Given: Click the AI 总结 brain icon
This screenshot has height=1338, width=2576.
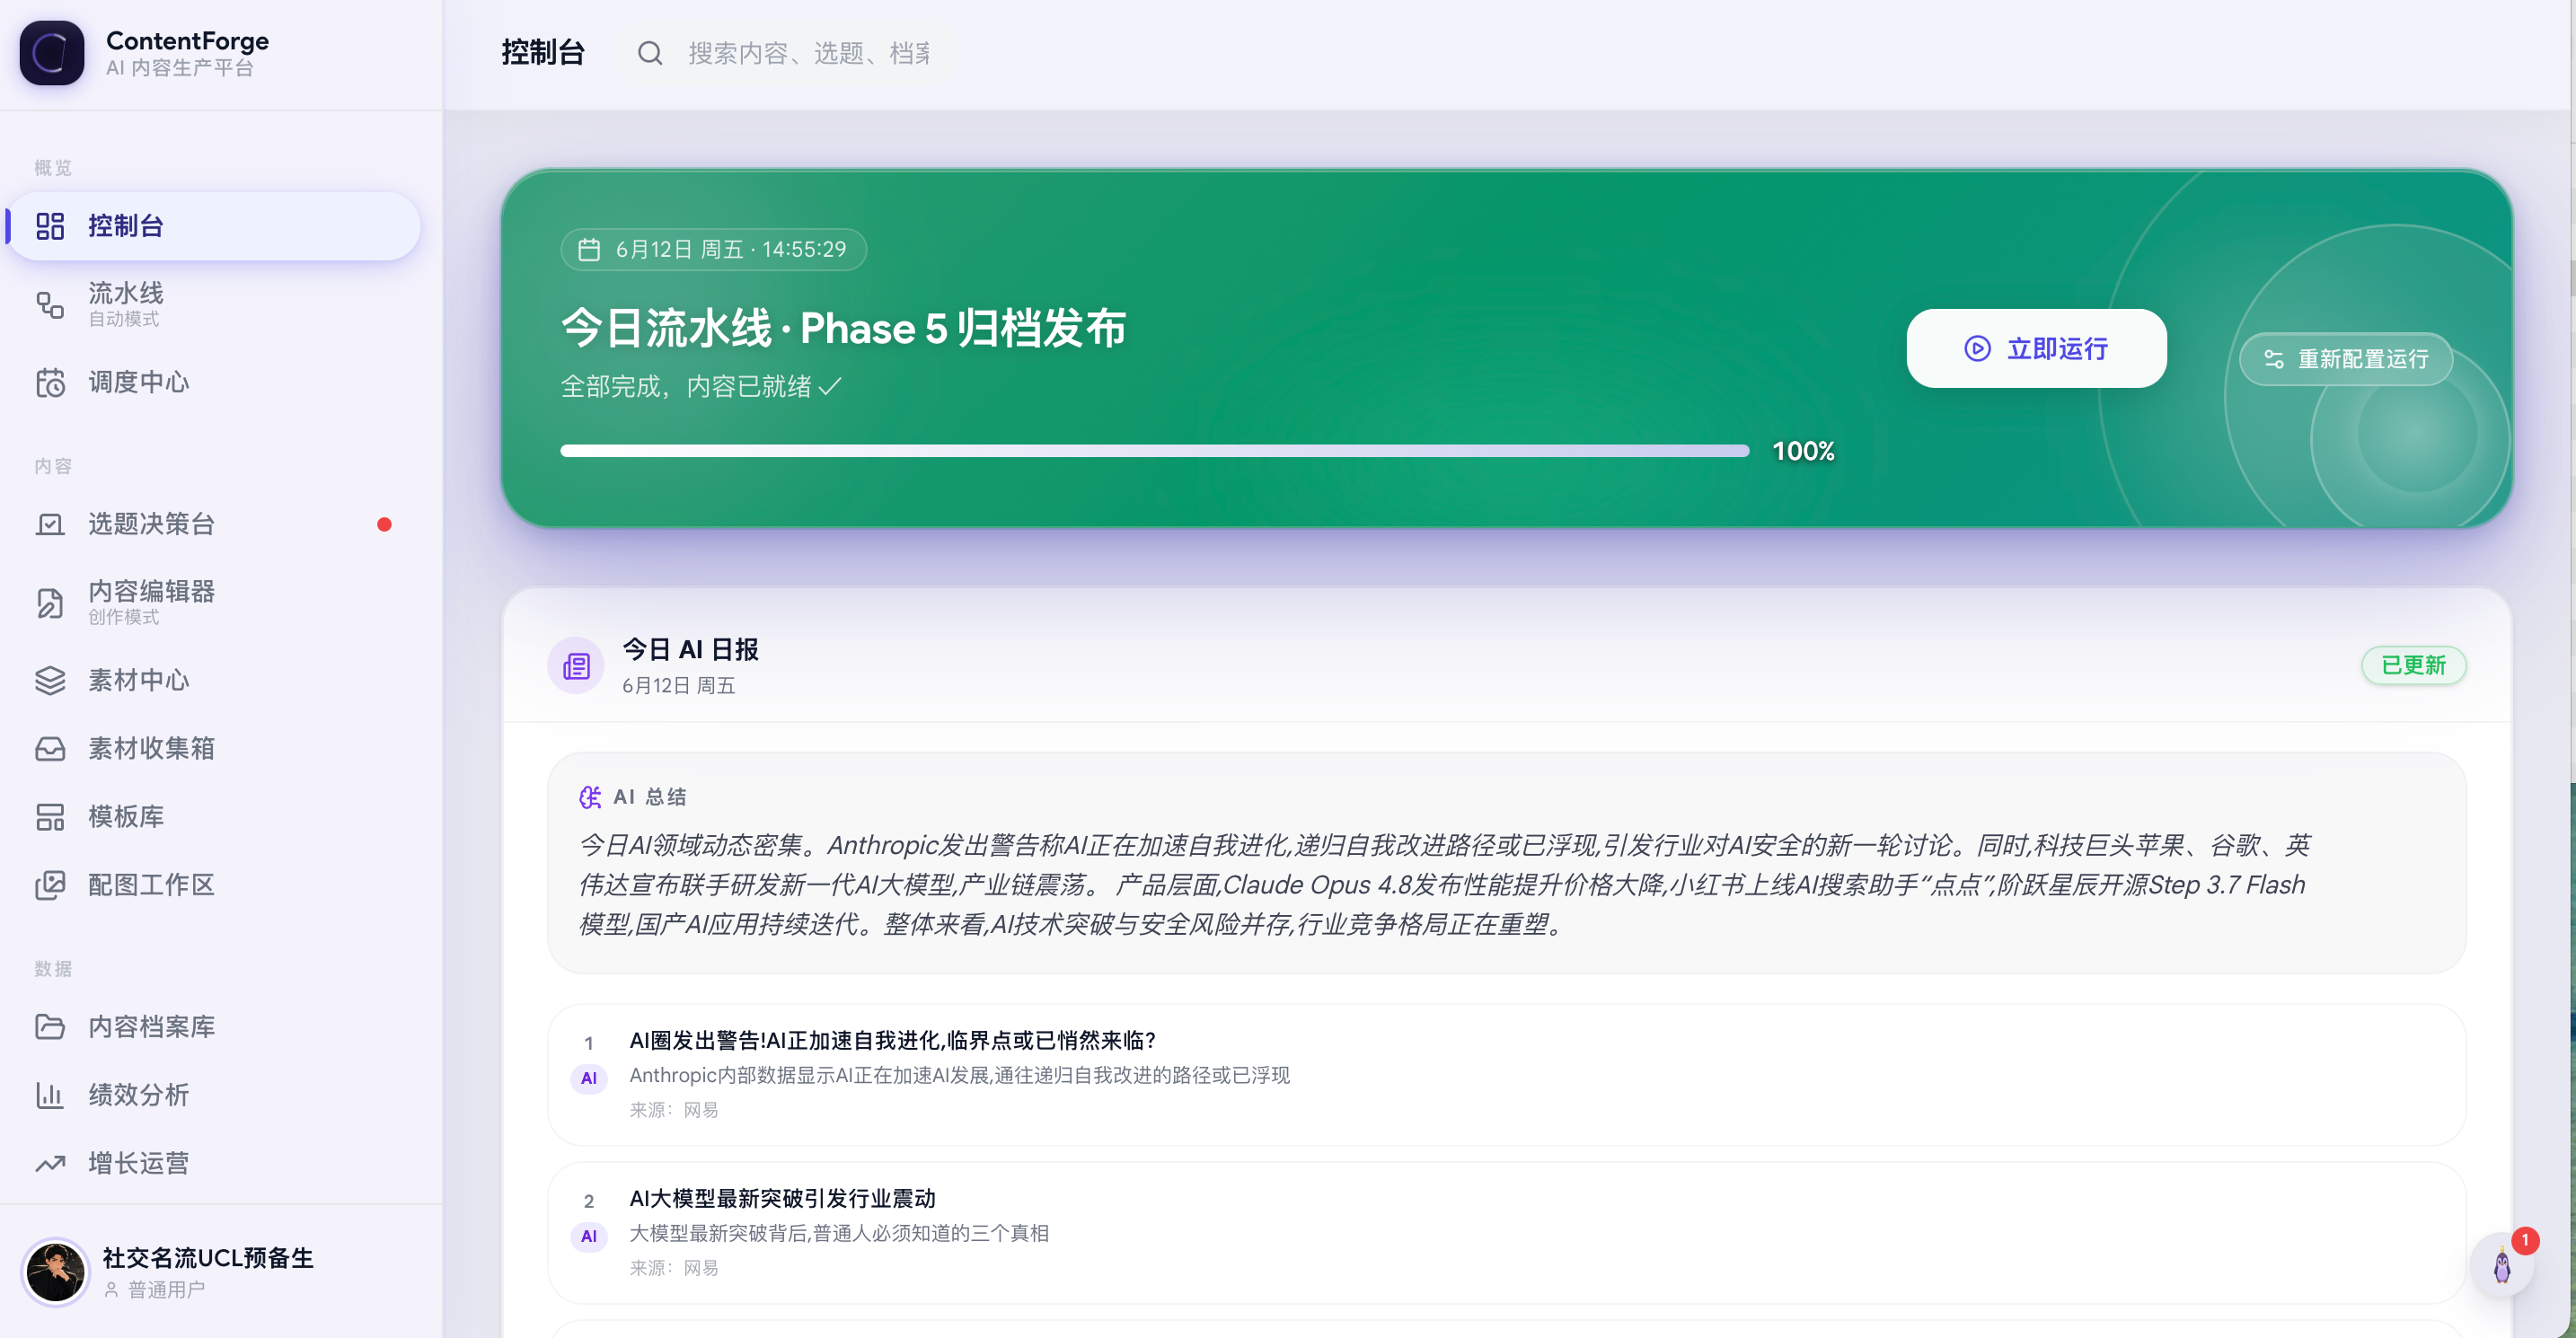Looking at the screenshot, I should click(x=590, y=797).
